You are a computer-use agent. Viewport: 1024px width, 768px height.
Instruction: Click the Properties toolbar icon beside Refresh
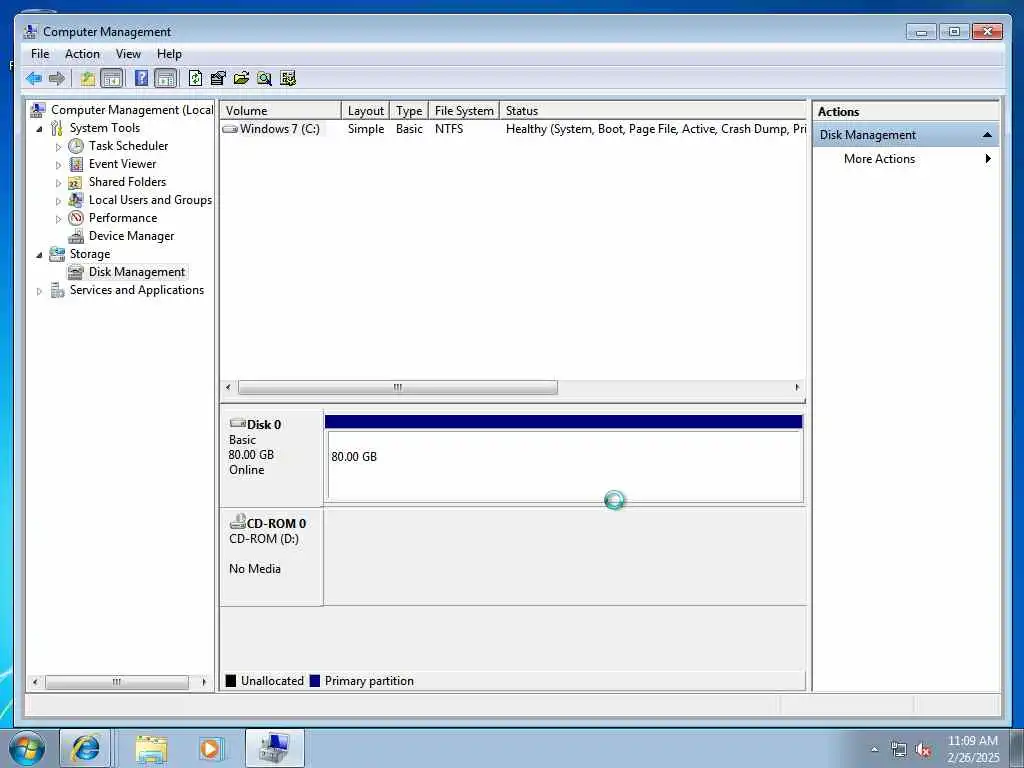pyautogui.click(x=218, y=79)
